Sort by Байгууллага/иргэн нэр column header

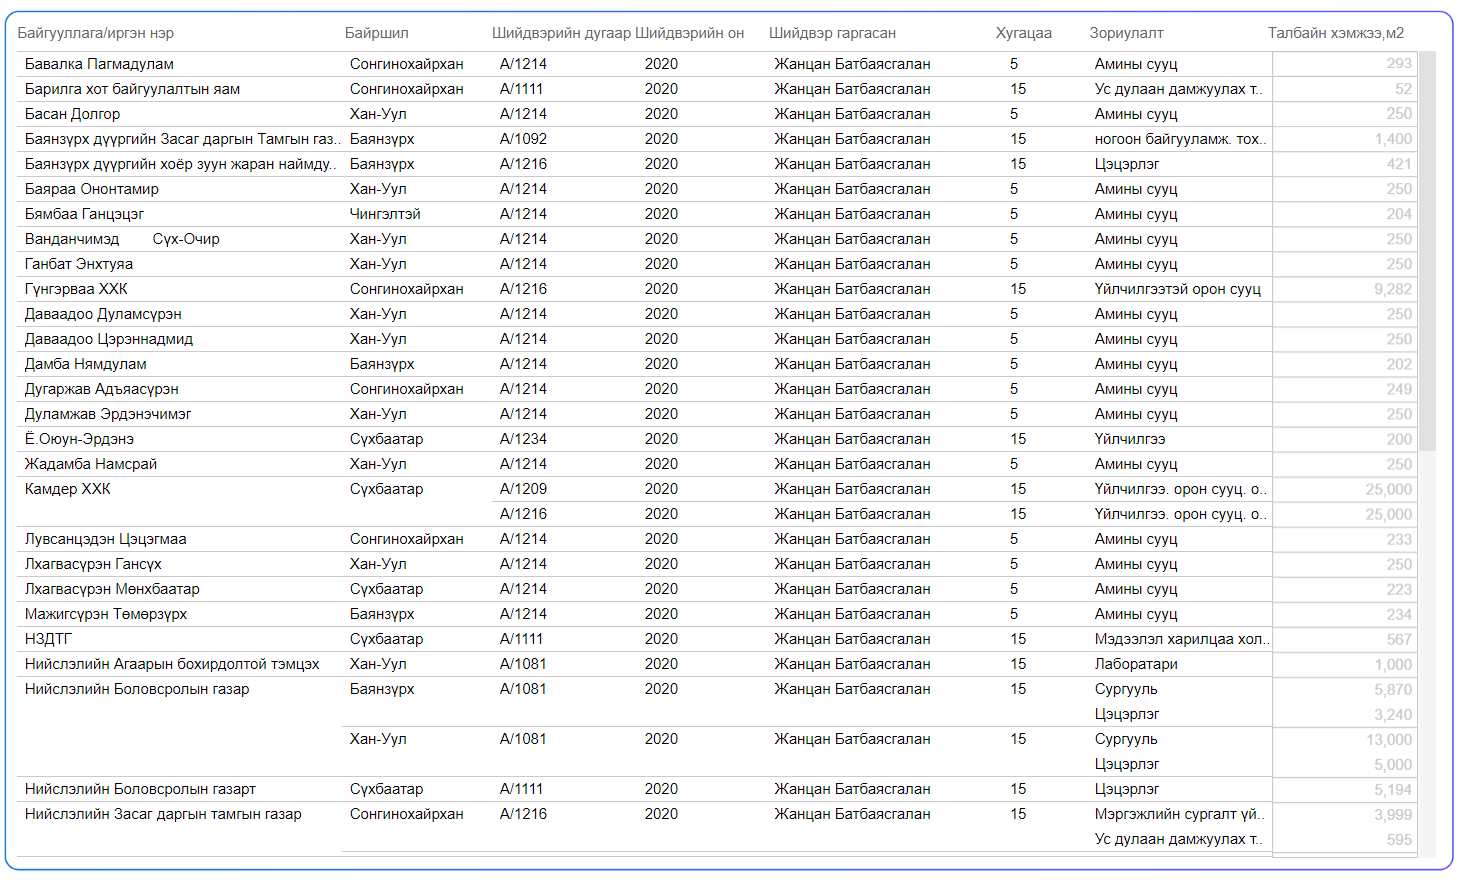tap(95, 33)
